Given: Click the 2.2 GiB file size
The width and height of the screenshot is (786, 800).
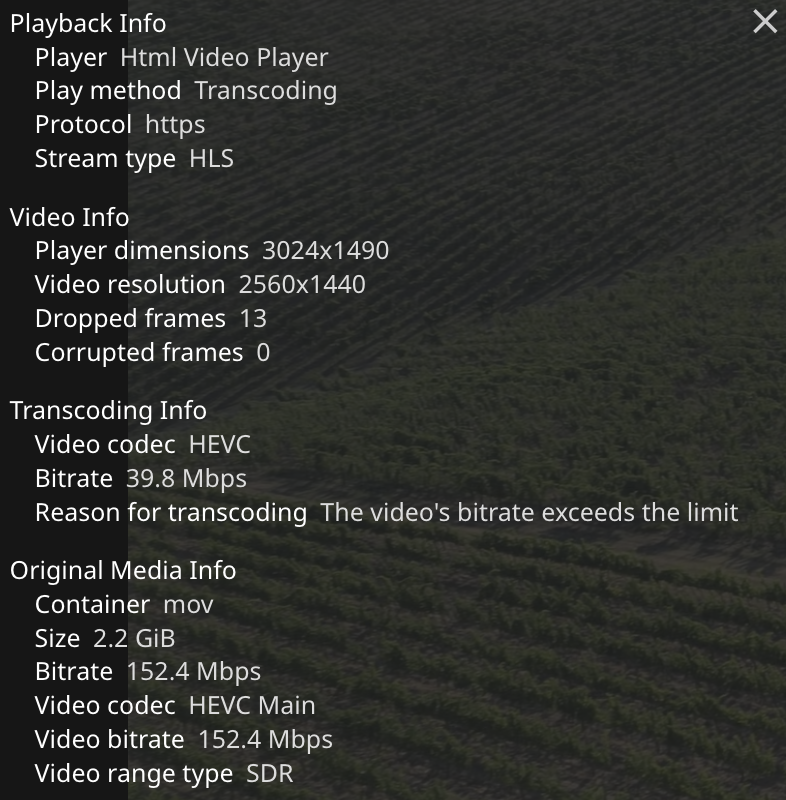Looking at the screenshot, I should [134, 639].
